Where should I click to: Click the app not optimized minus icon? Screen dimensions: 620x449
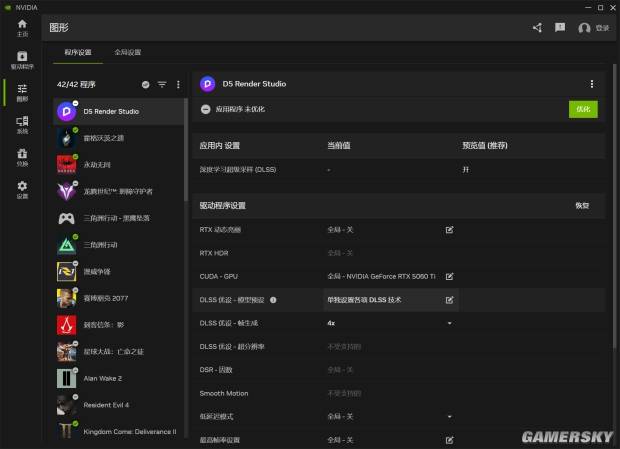205,109
